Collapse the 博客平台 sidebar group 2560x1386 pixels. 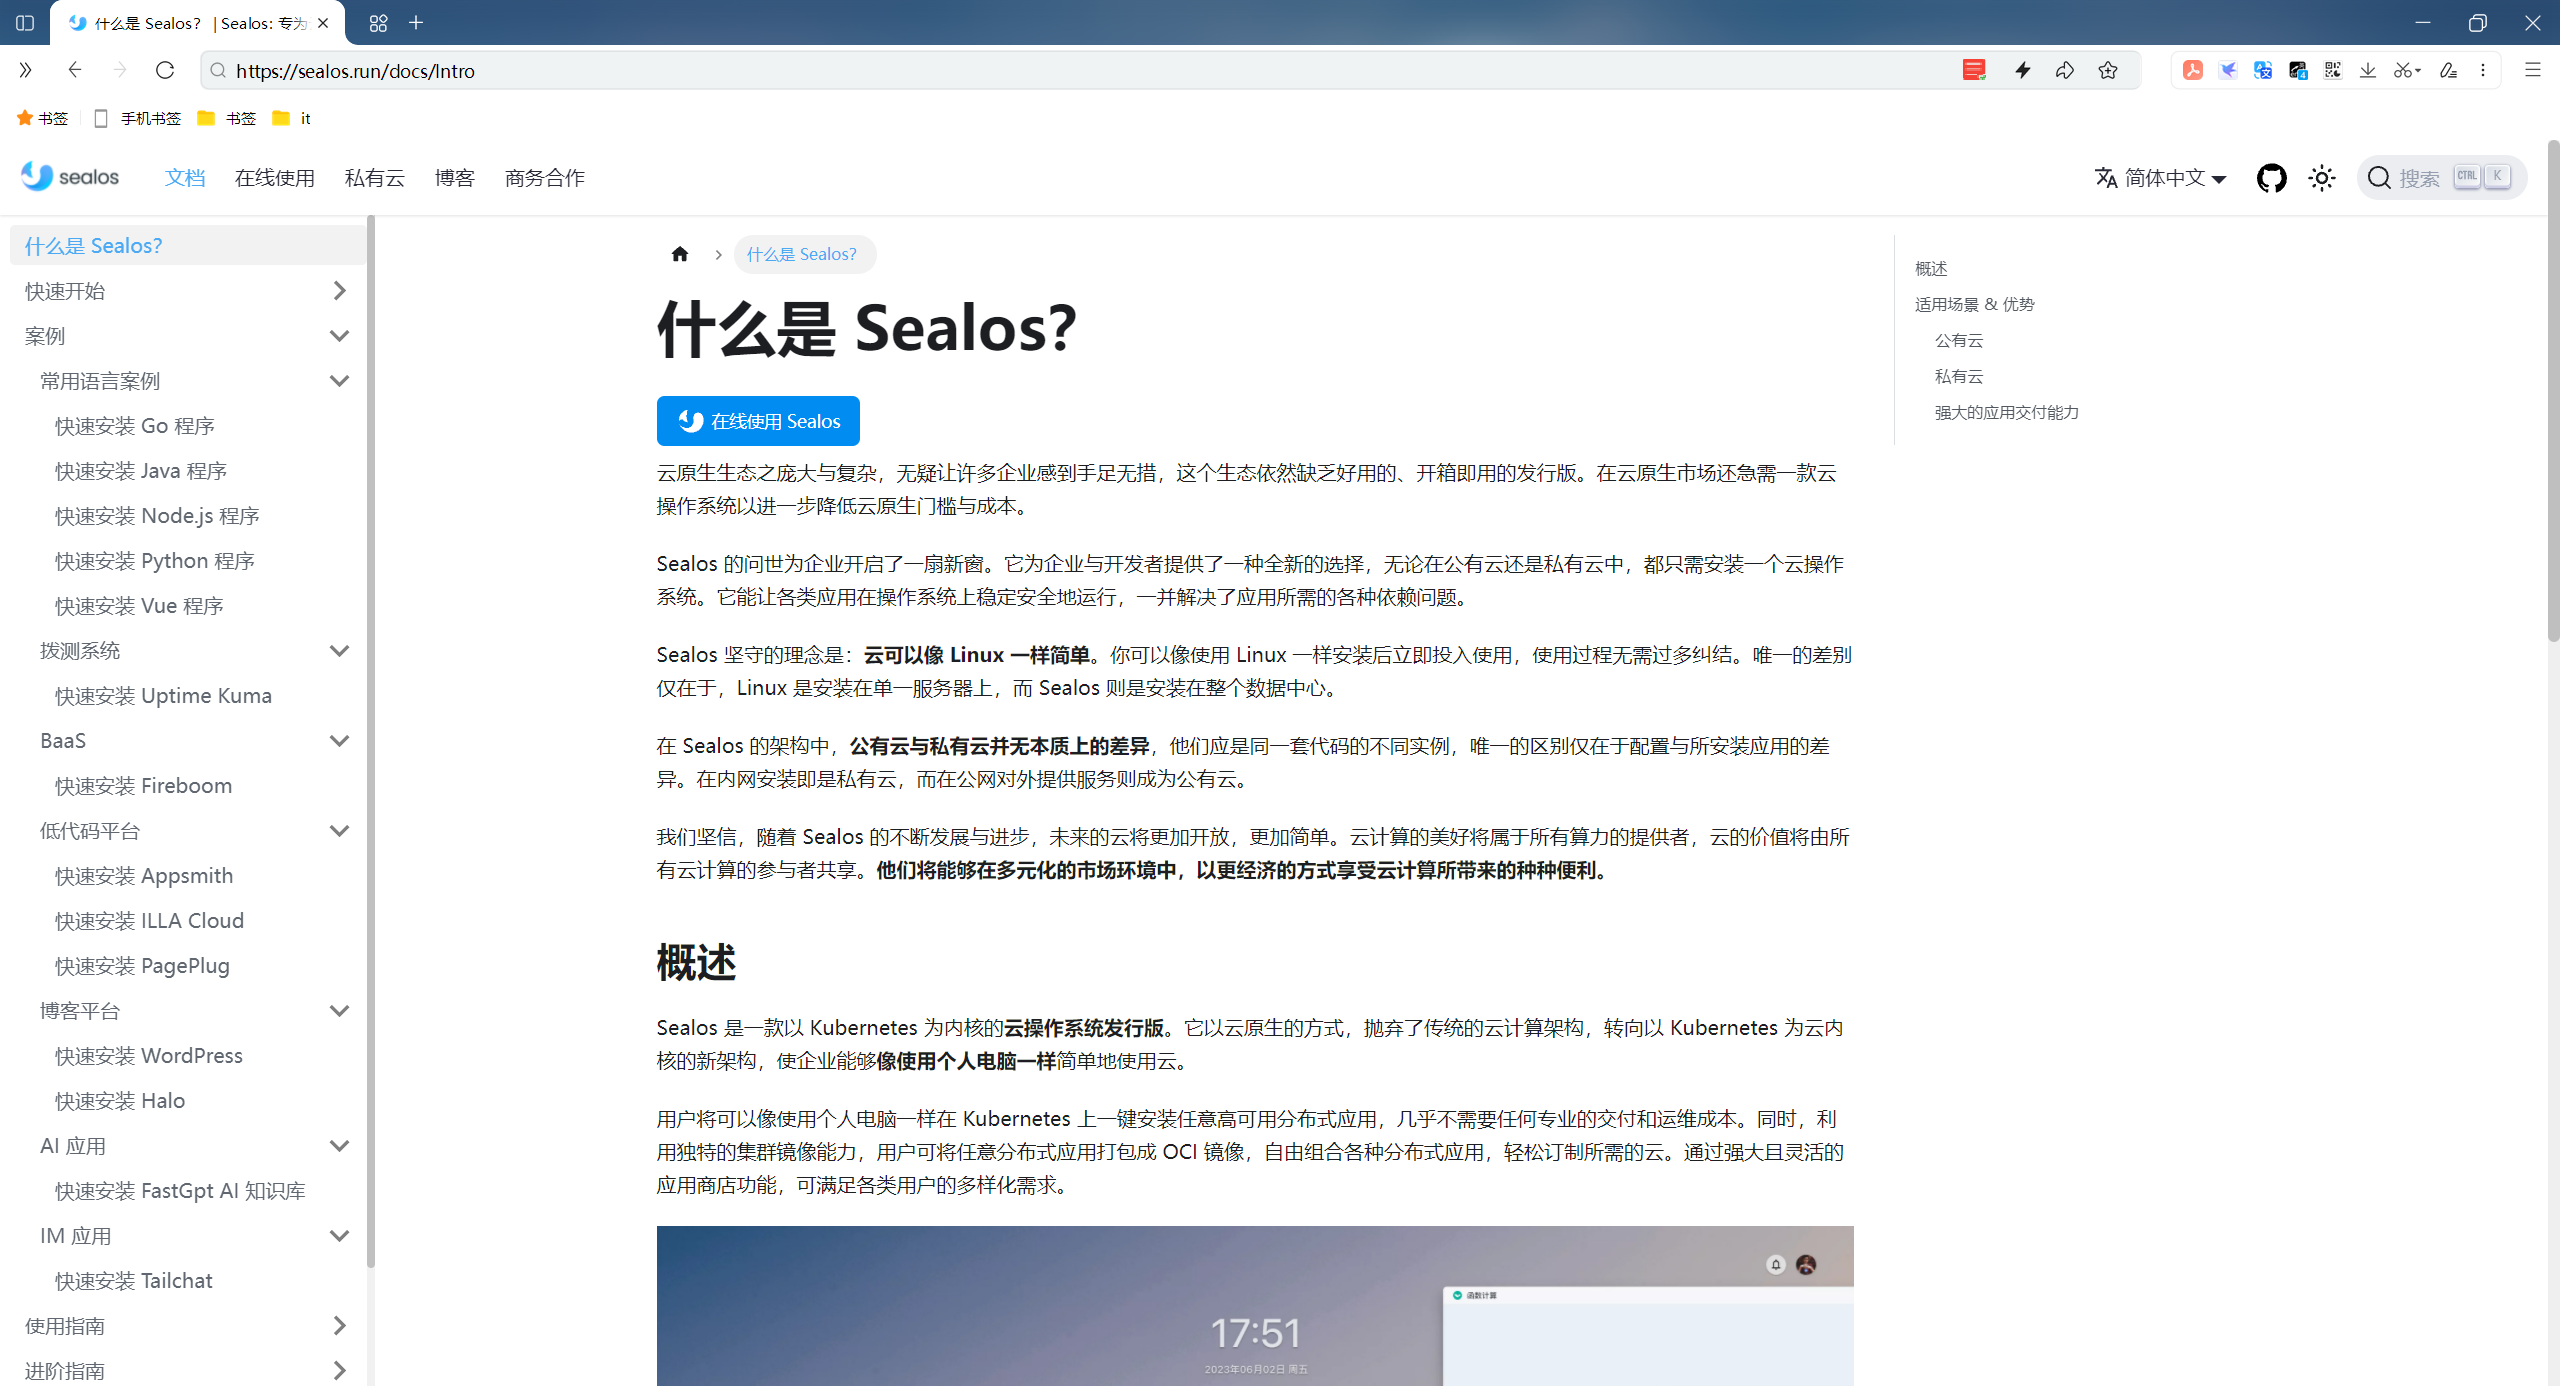tap(194, 1011)
